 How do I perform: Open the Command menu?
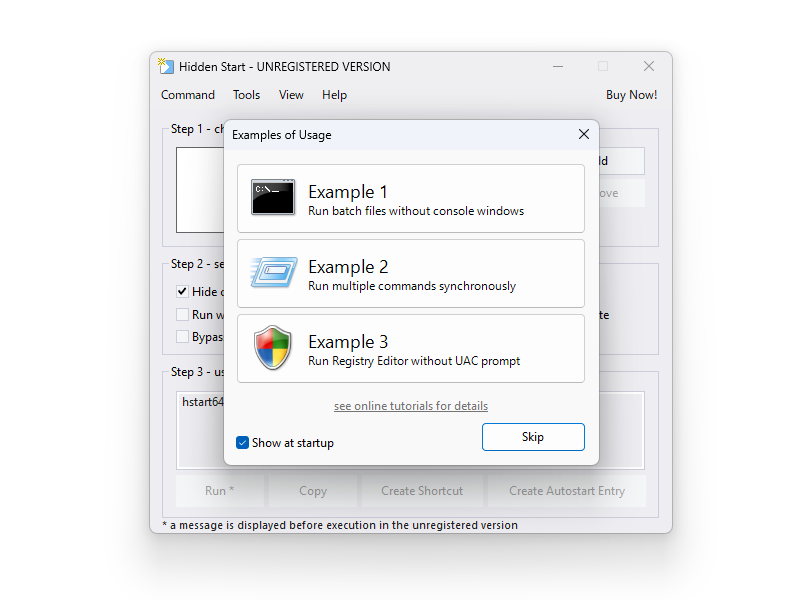coord(188,95)
